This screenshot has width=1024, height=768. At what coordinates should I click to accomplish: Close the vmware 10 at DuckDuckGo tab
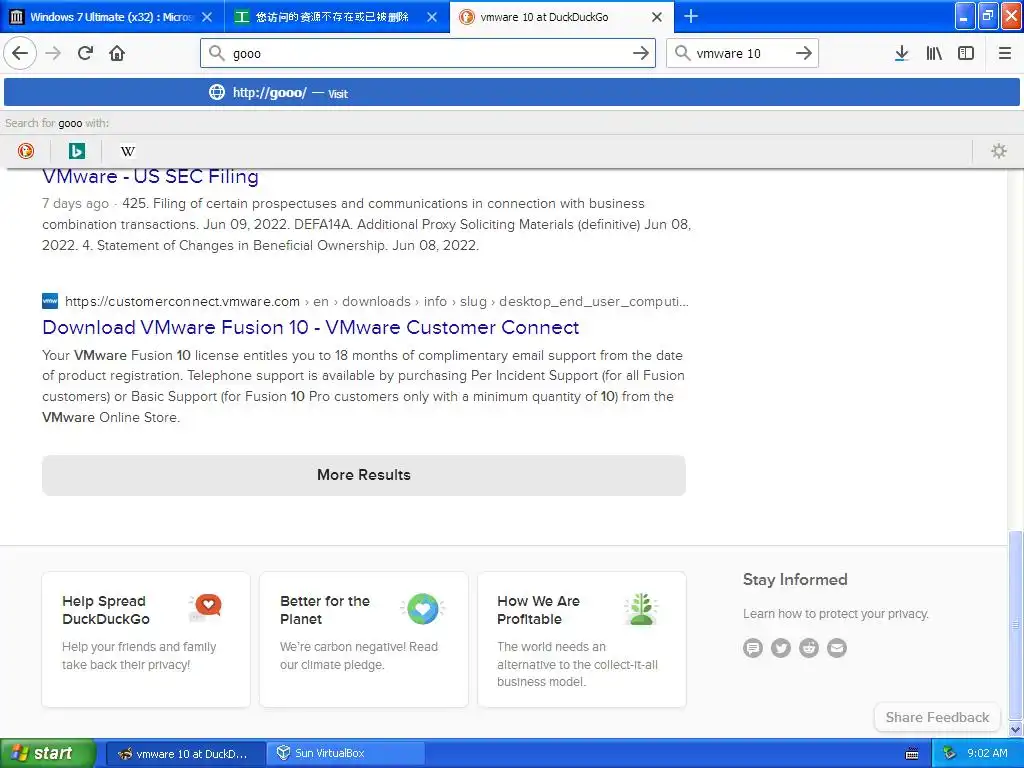657,17
